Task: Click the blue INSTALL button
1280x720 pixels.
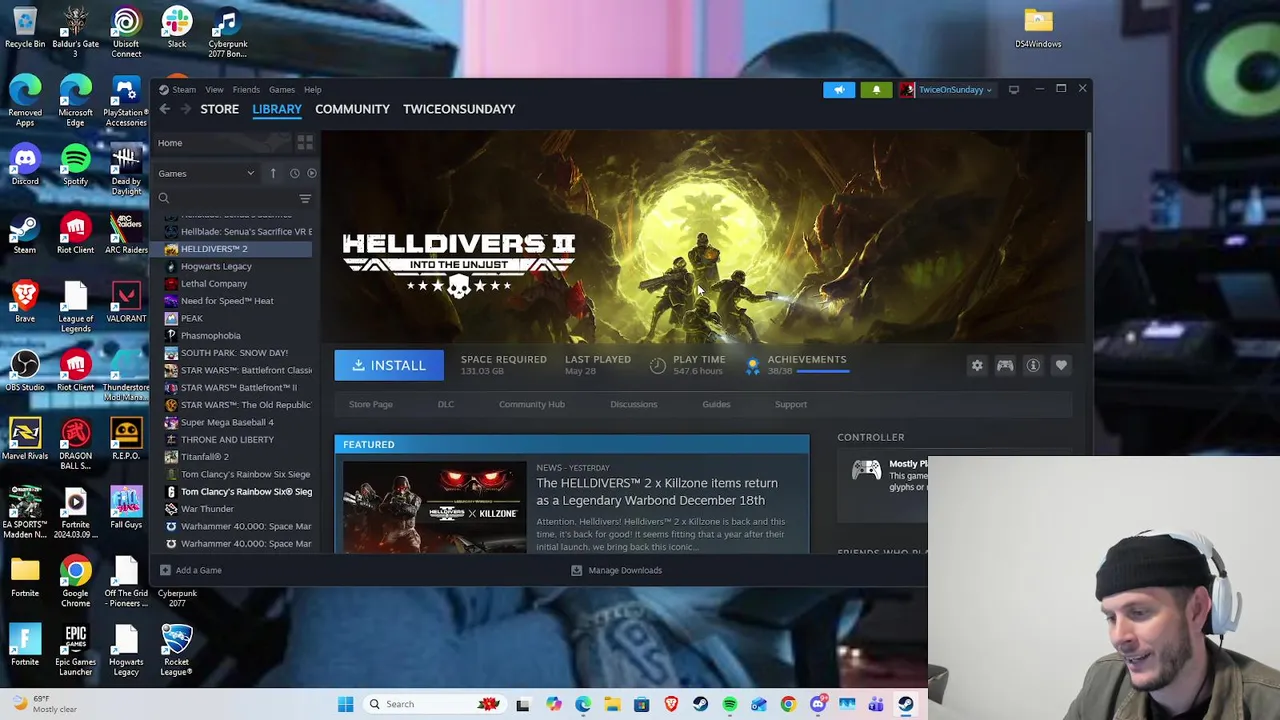Action: click(389, 366)
